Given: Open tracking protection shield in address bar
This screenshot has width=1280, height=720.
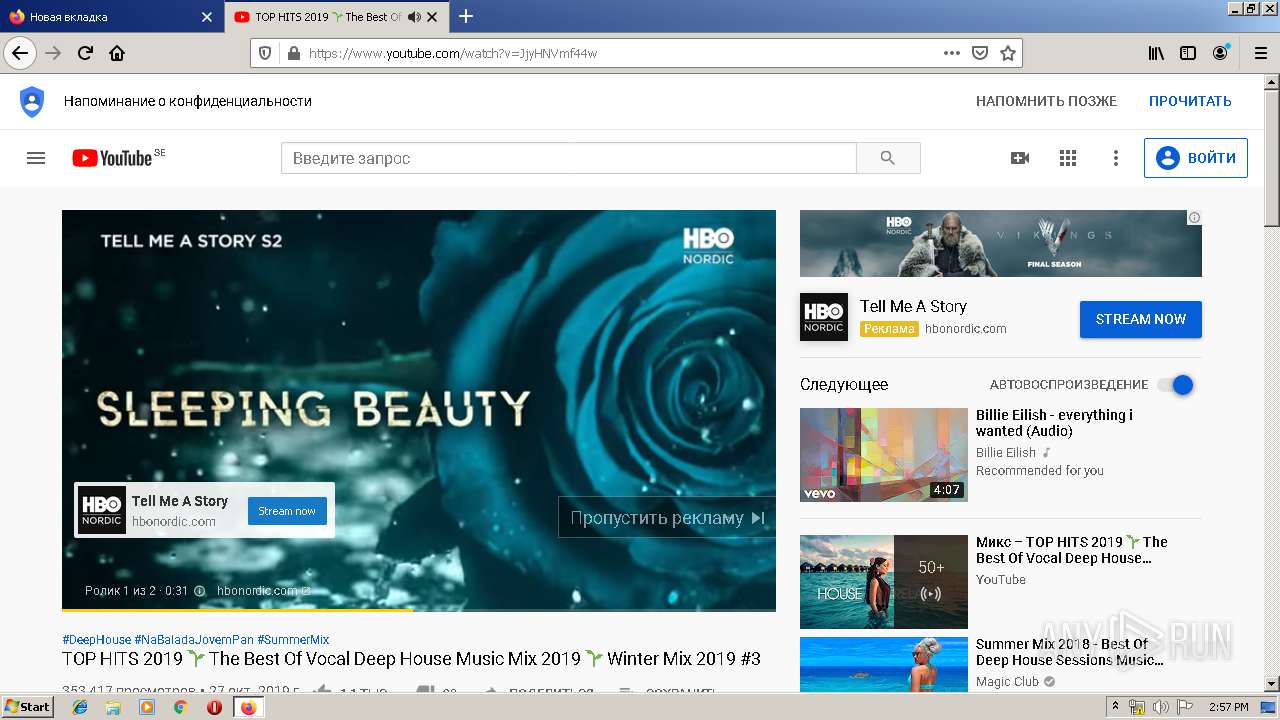Looking at the screenshot, I should click(x=265, y=53).
